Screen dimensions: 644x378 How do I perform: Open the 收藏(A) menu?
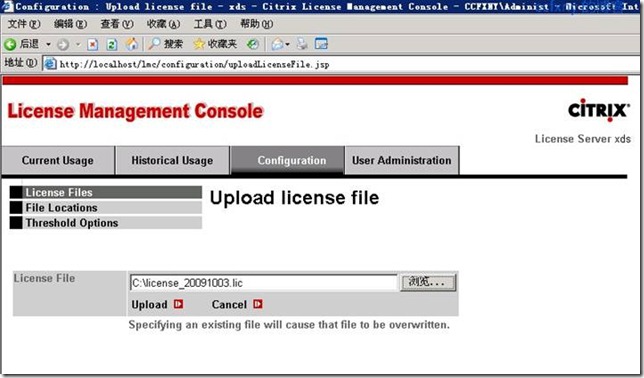click(x=163, y=24)
